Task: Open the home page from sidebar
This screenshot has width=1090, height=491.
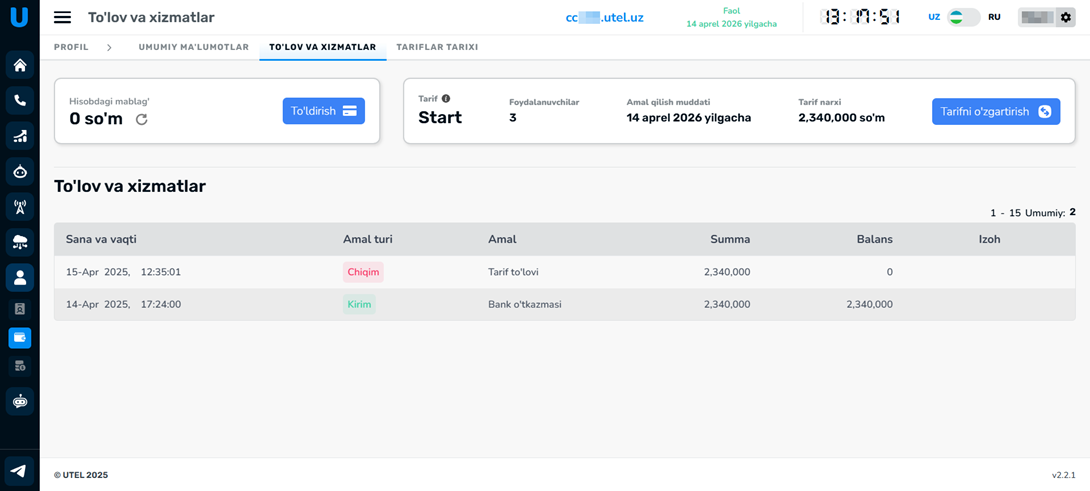Action: click(19, 65)
